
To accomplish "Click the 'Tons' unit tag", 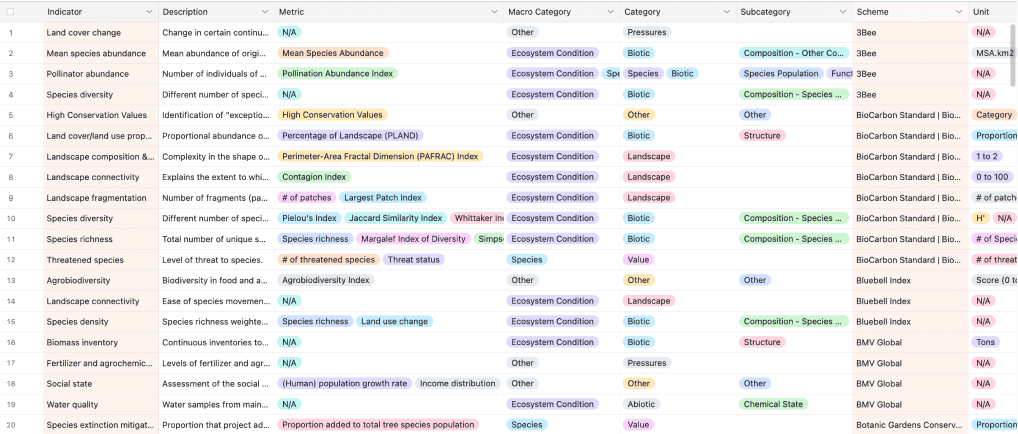I will [985, 342].
